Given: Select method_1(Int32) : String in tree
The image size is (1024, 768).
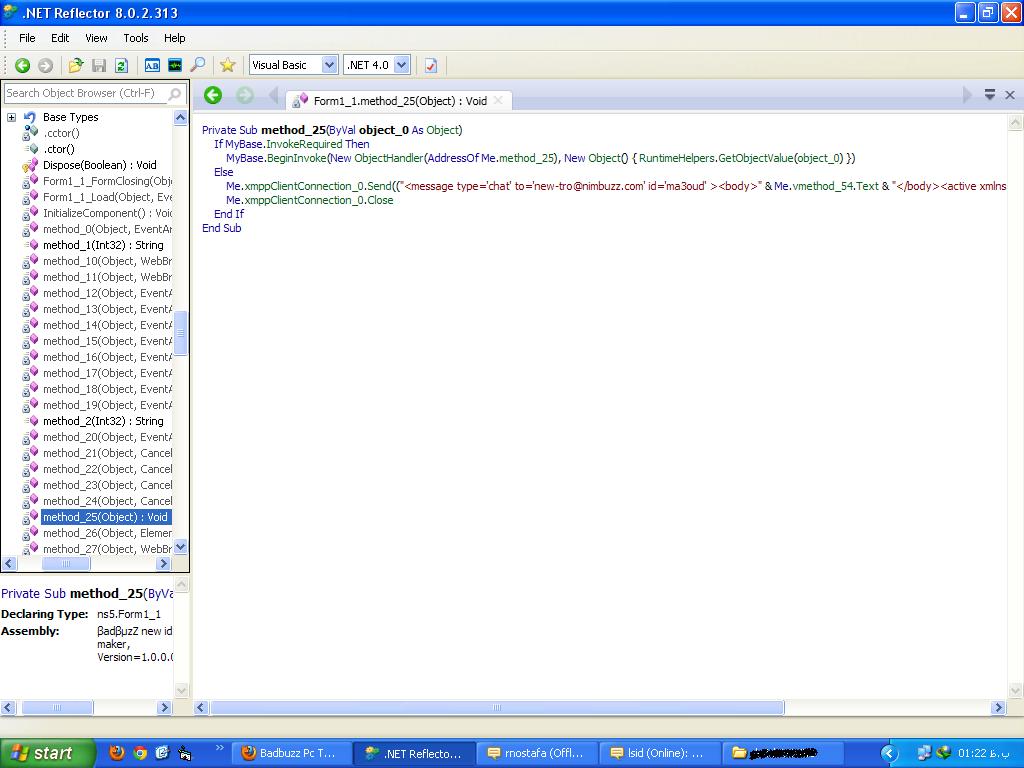Looking at the screenshot, I should click(x=103, y=245).
